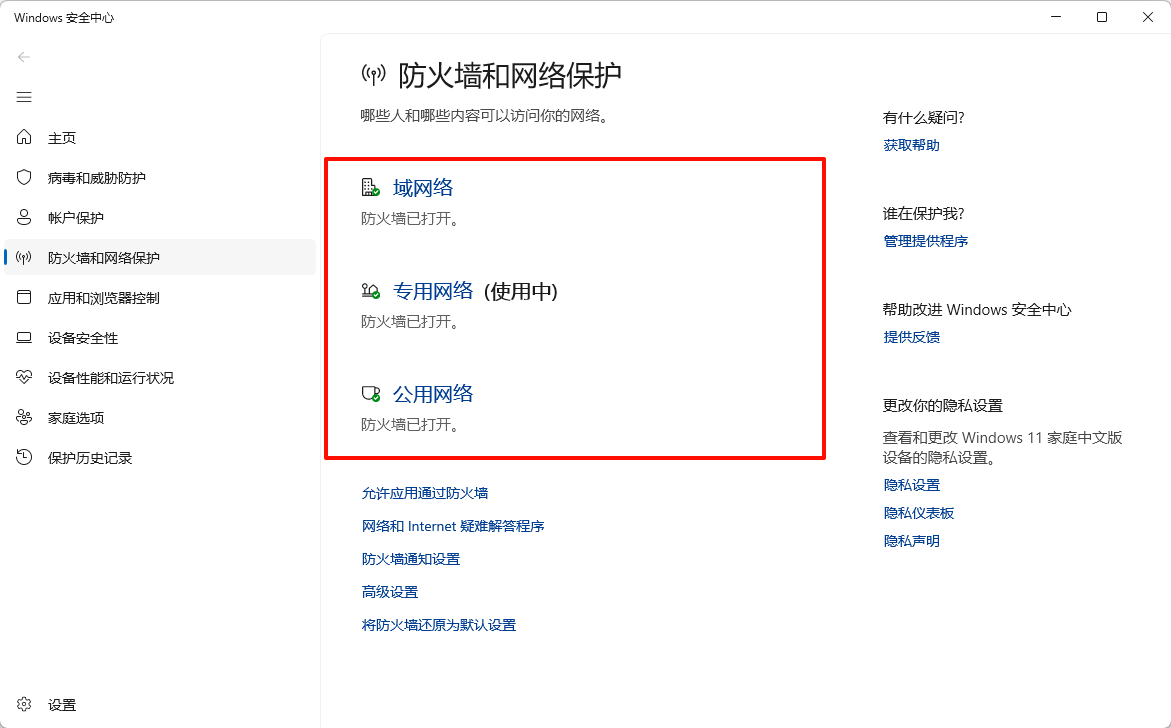Select the 帐户保护 person icon
This screenshot has height=728, width=1171.
[23, 217]
